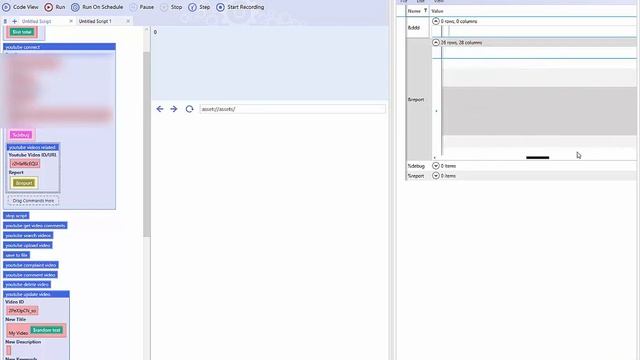
Task: Reload the embedded browser page
Action: tap(189, 109)
